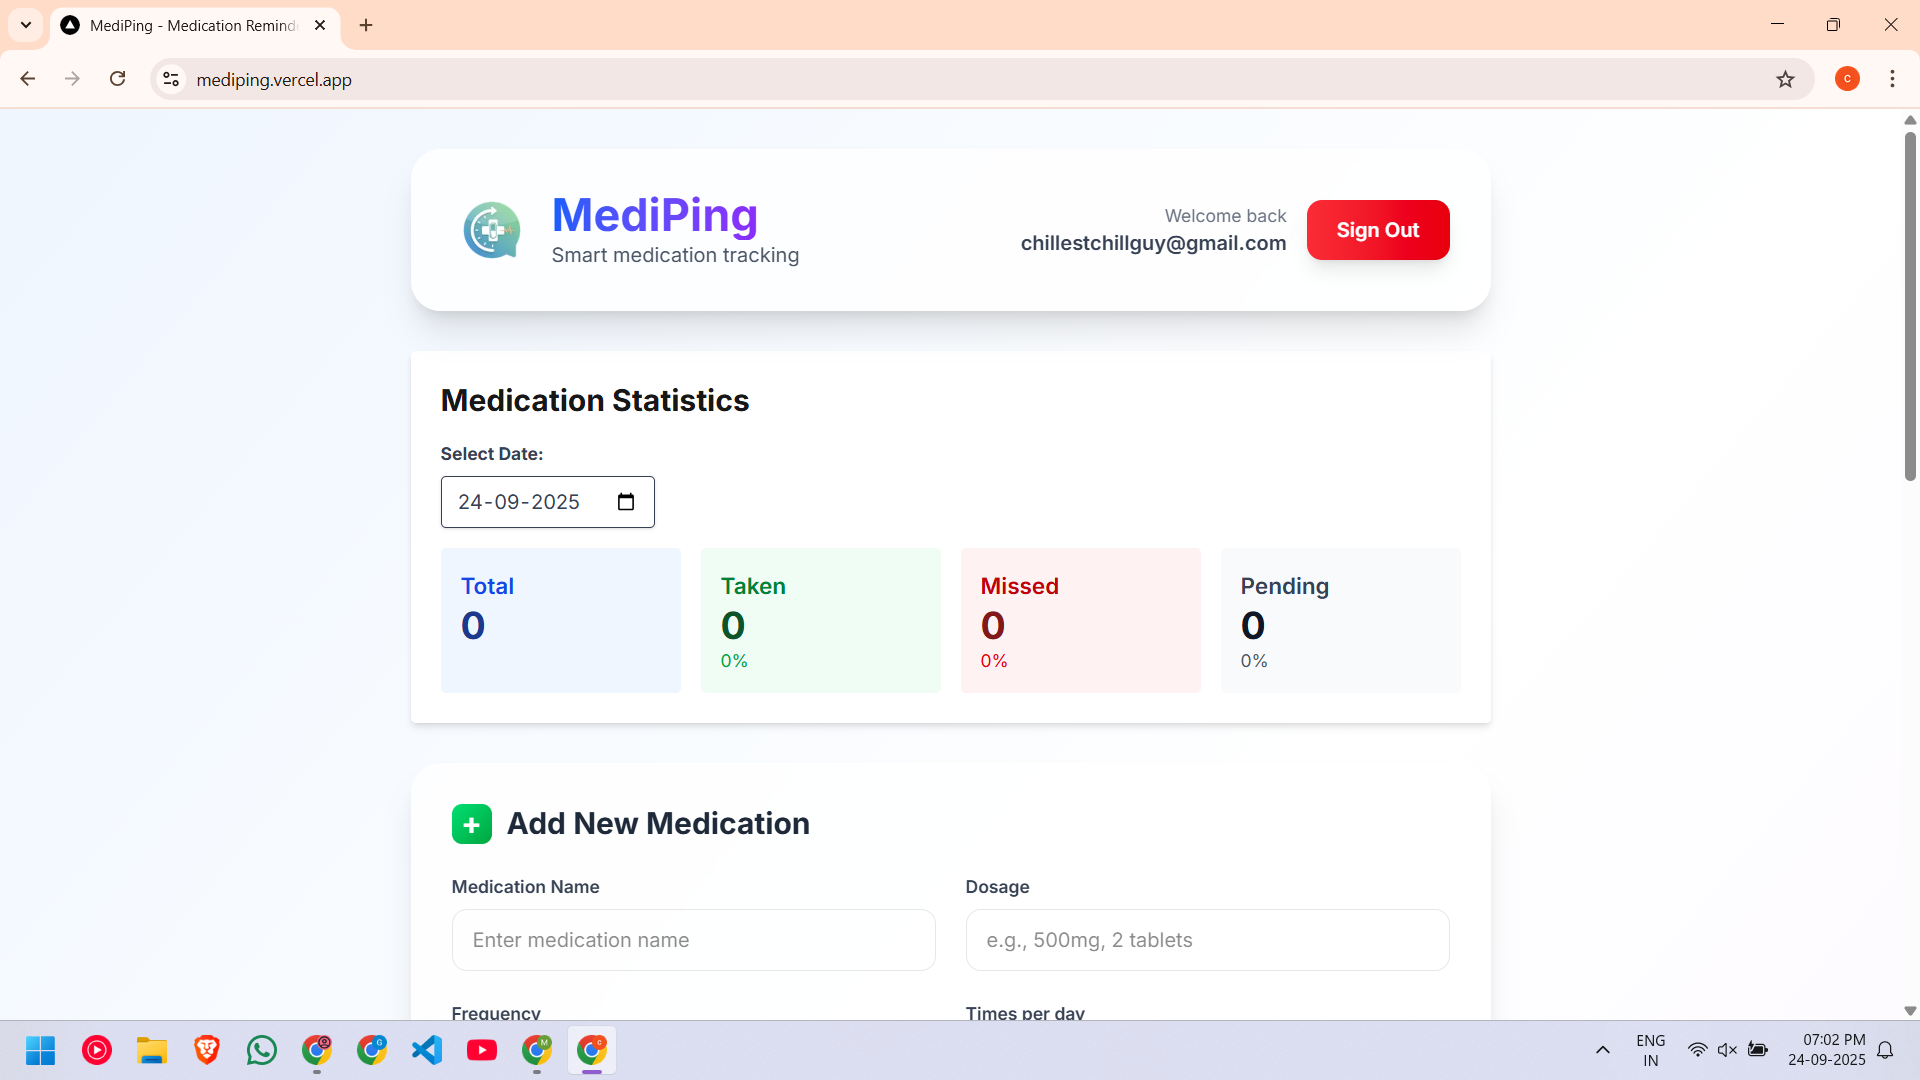Click the MediPing logo icon
This screenshot has width=1920, height=1080.
[x=492, y=230]
